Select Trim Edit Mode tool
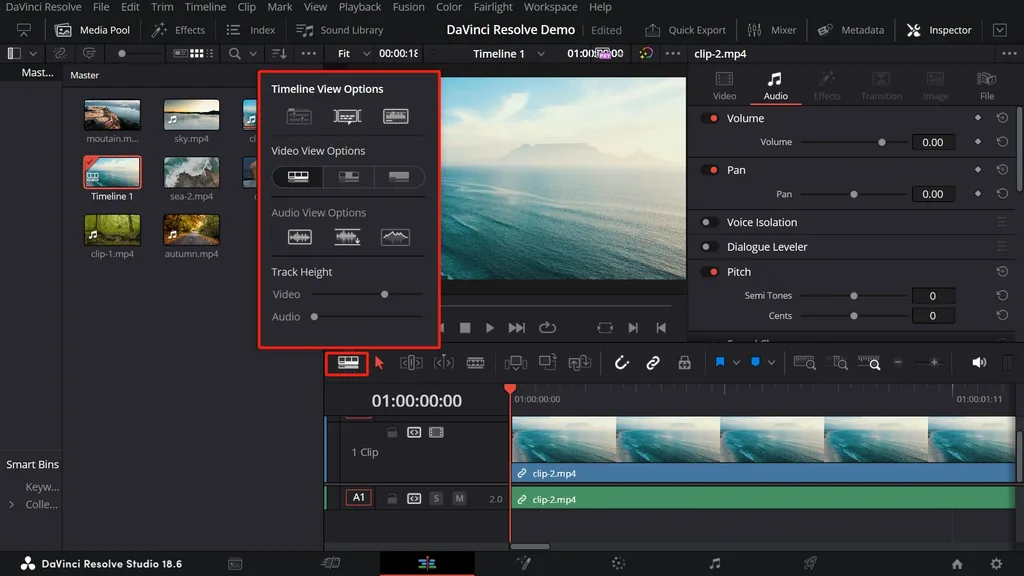 (x=411, y=363)
